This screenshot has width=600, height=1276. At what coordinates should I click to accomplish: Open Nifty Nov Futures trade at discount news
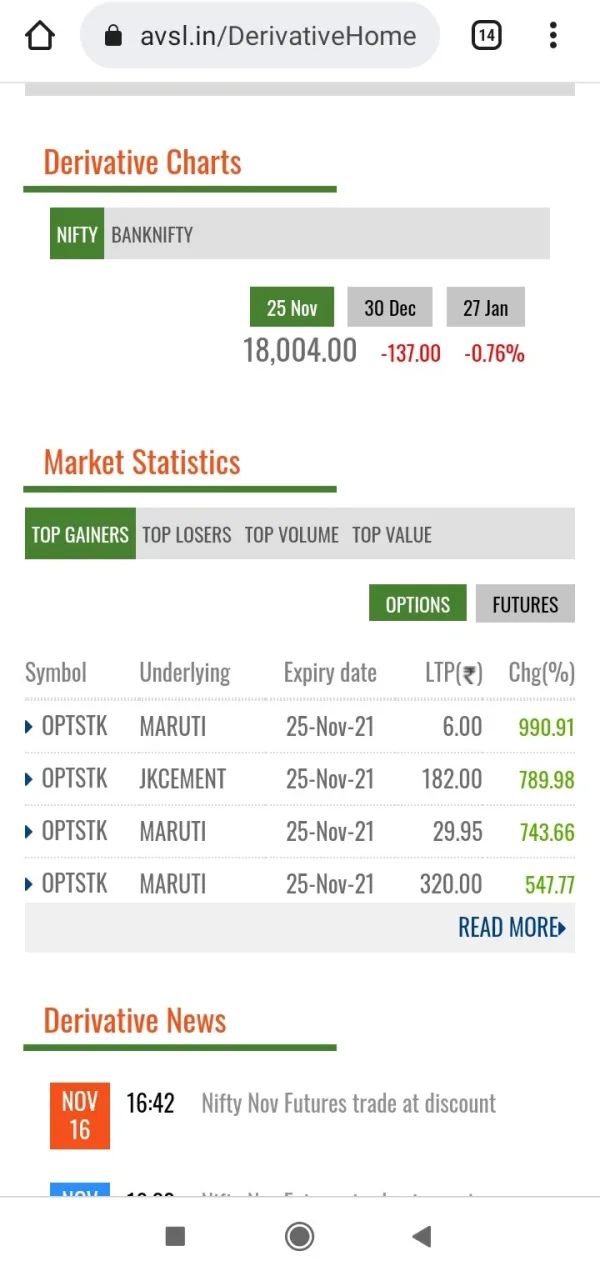(x=348, y=1103)
